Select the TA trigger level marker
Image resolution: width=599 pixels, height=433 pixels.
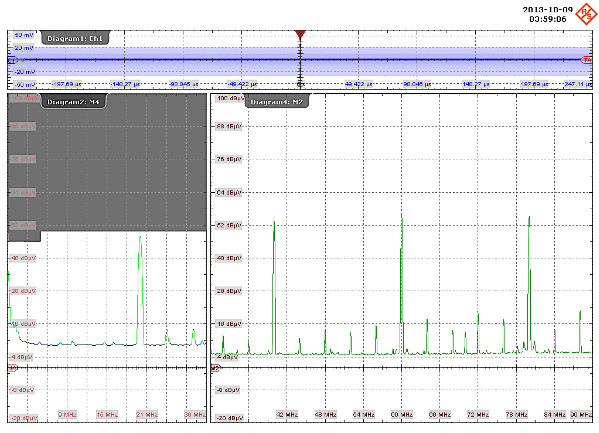coord(587,60)
